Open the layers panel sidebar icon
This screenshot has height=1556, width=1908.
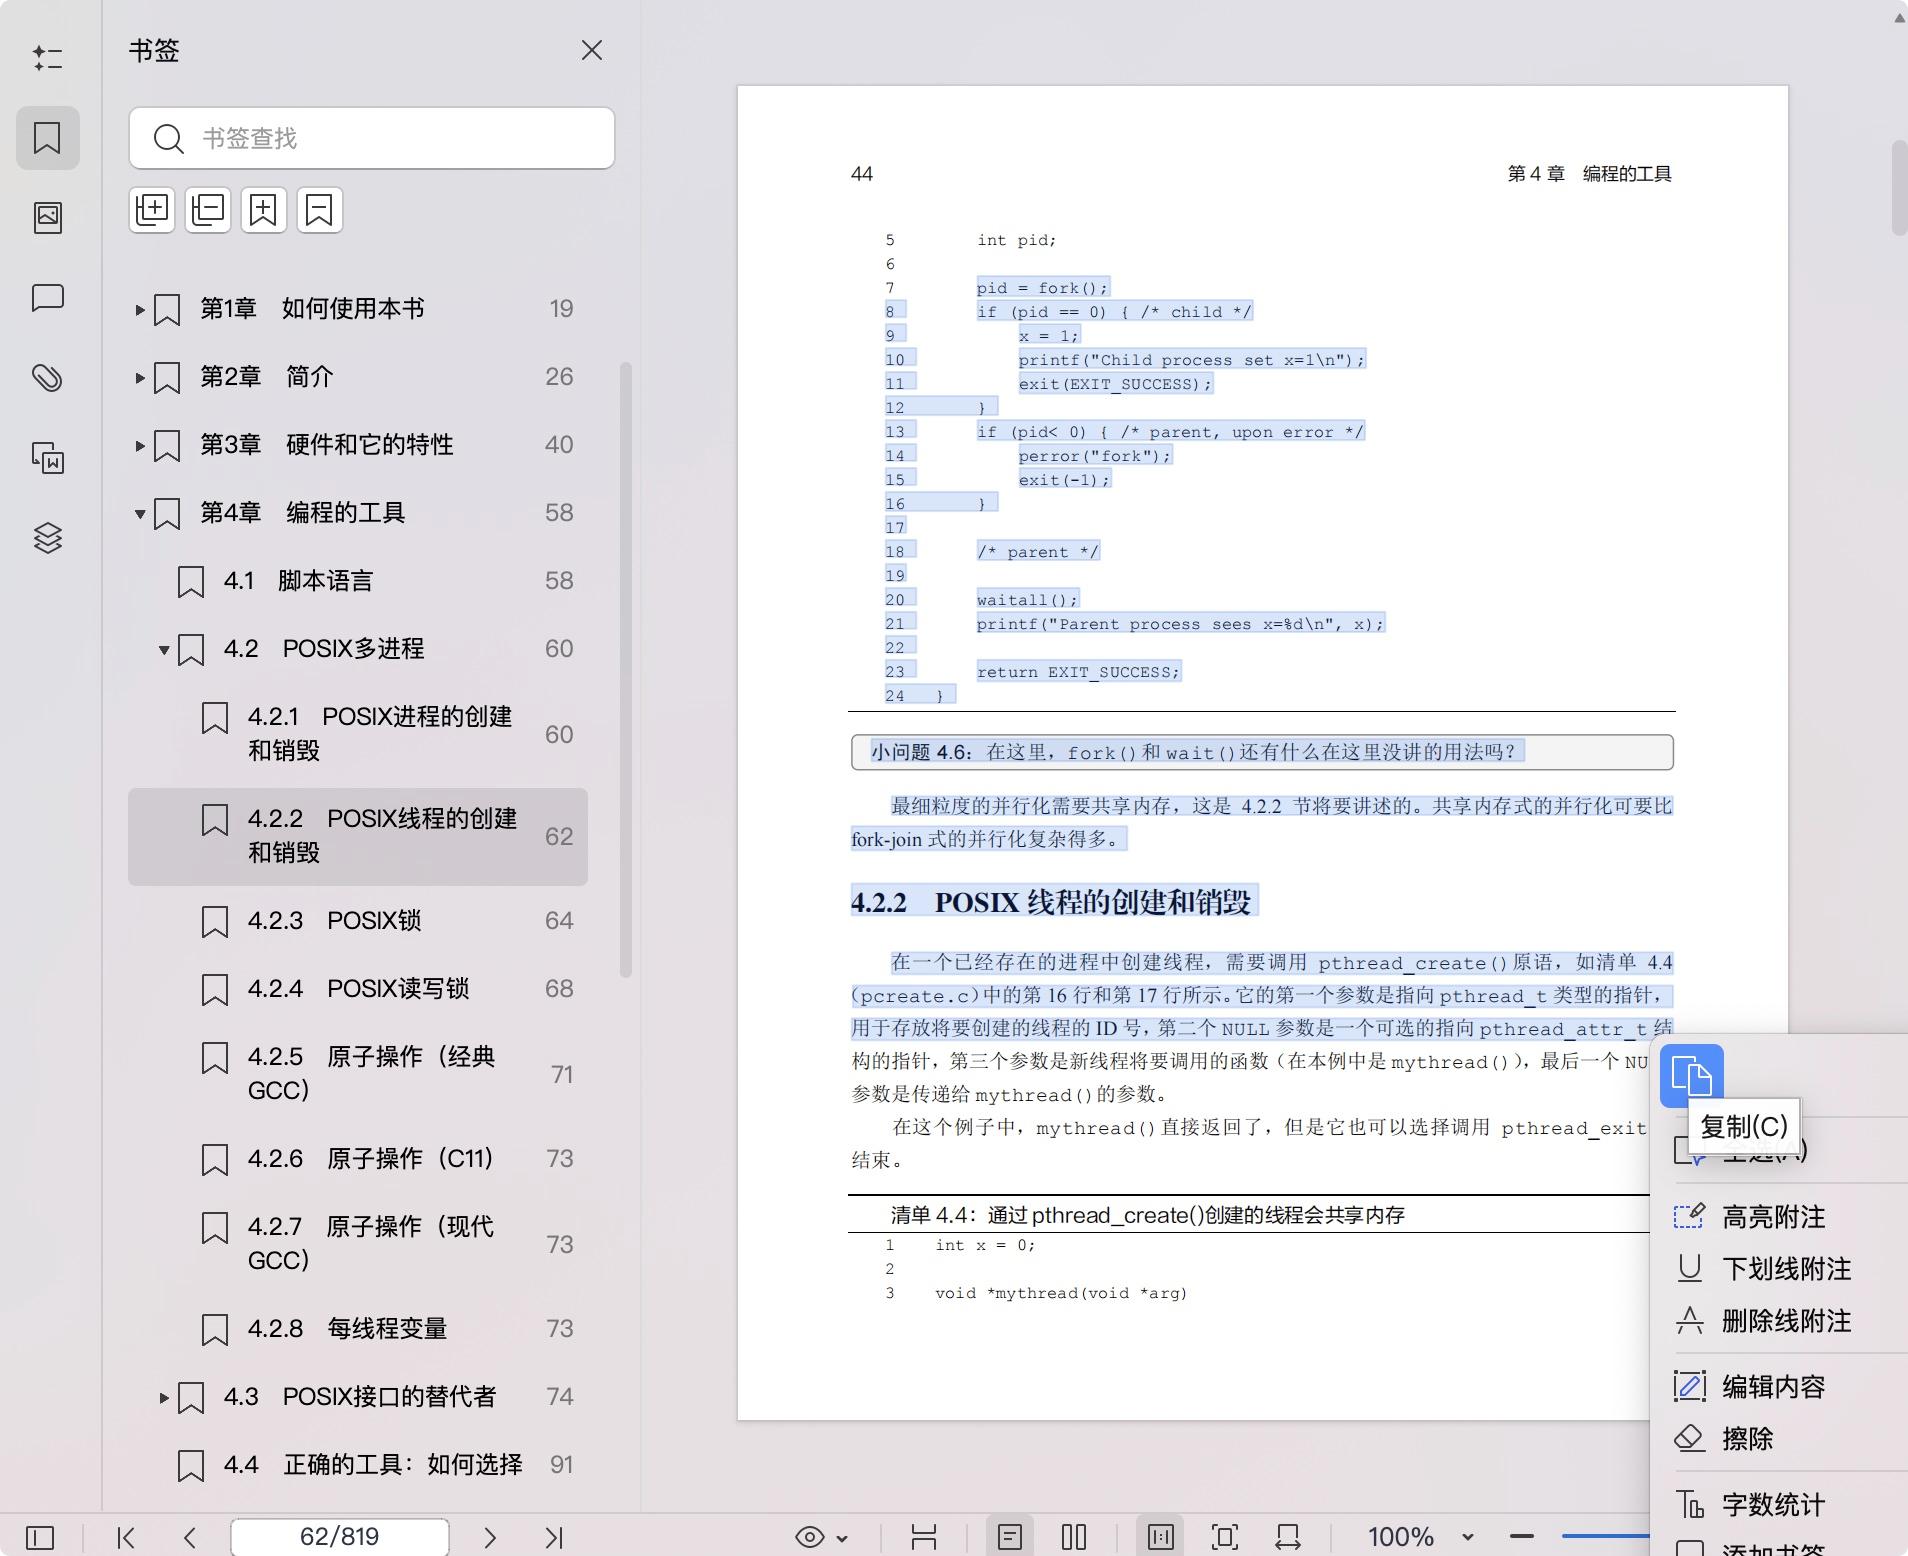pyautogui.click(x=47, y=538)
